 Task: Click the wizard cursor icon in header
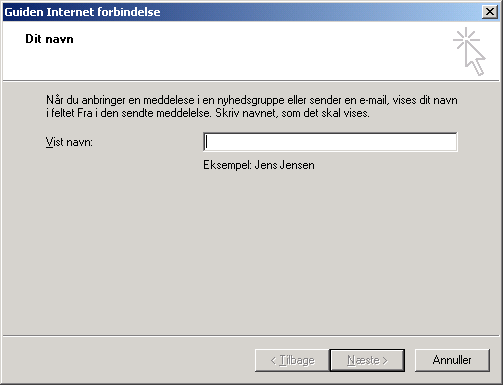469,51
